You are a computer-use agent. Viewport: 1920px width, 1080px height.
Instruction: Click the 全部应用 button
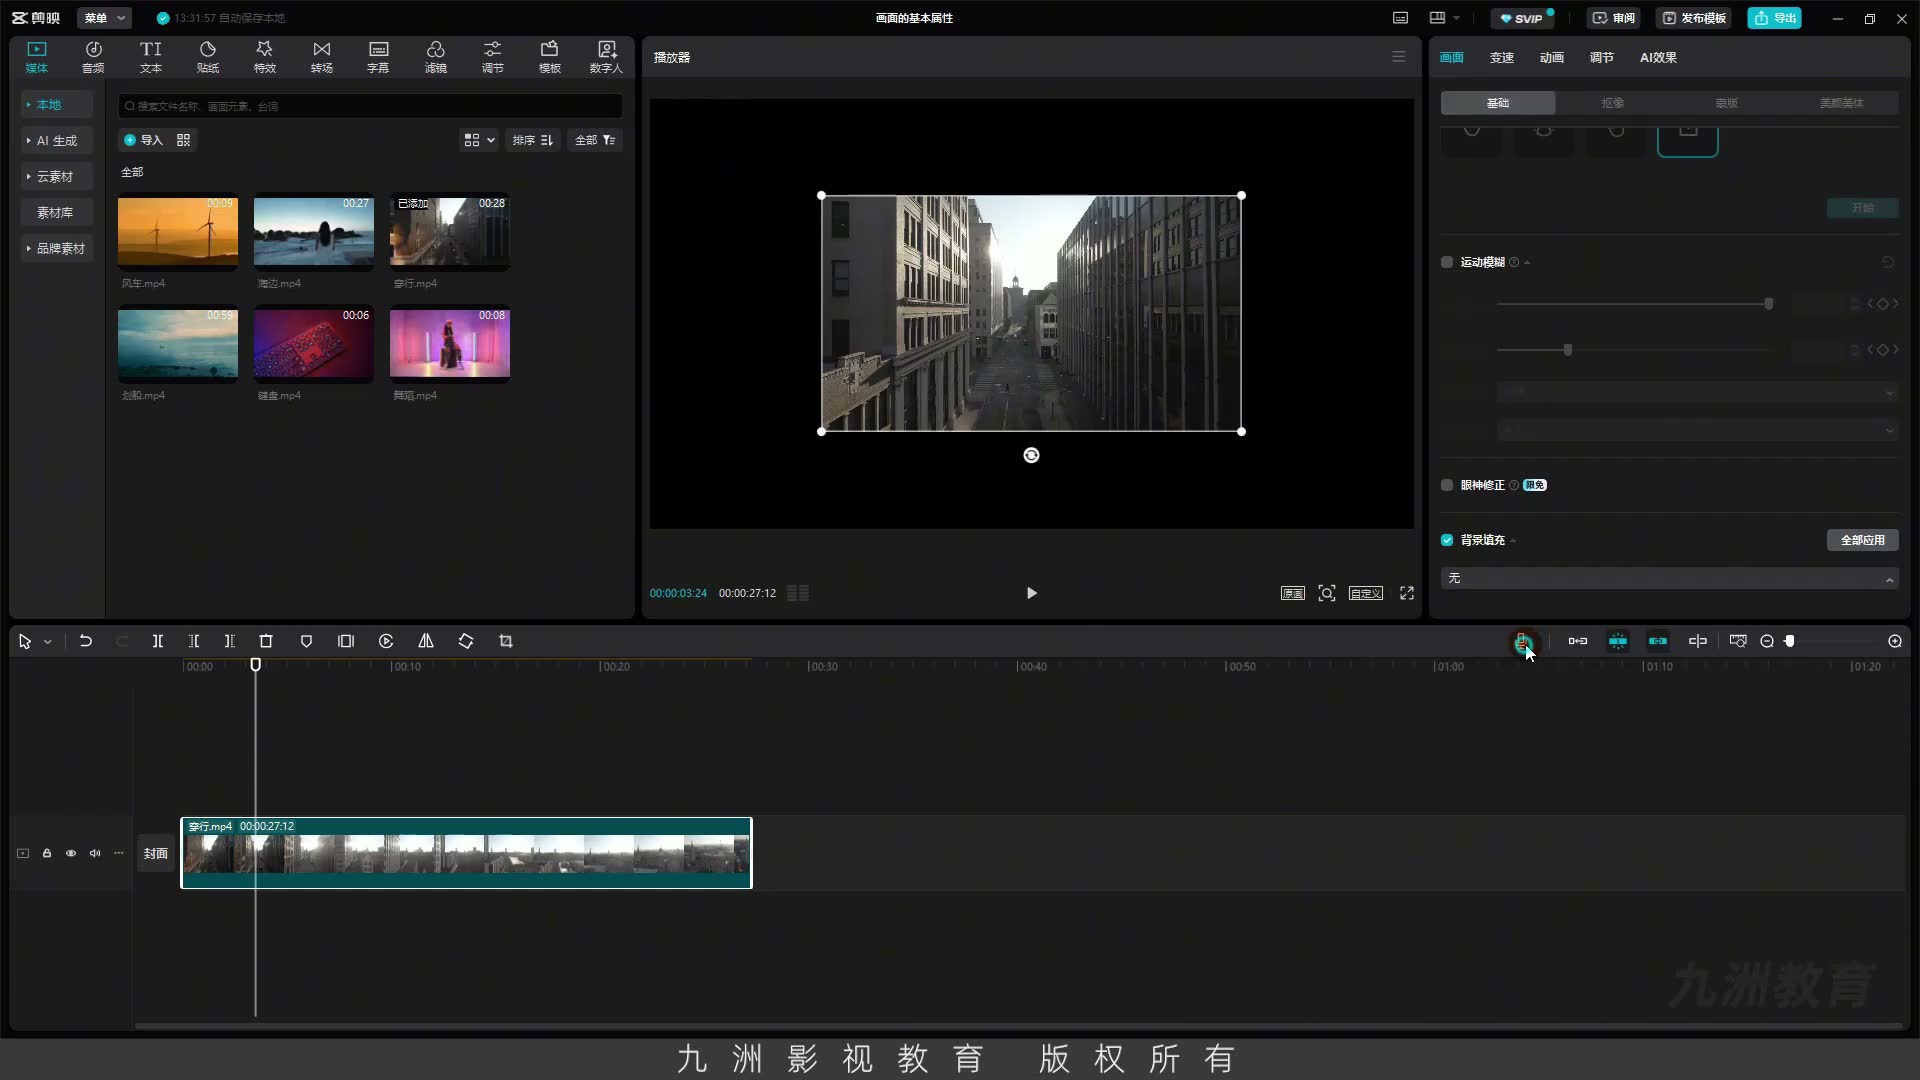coord(1863,540)
